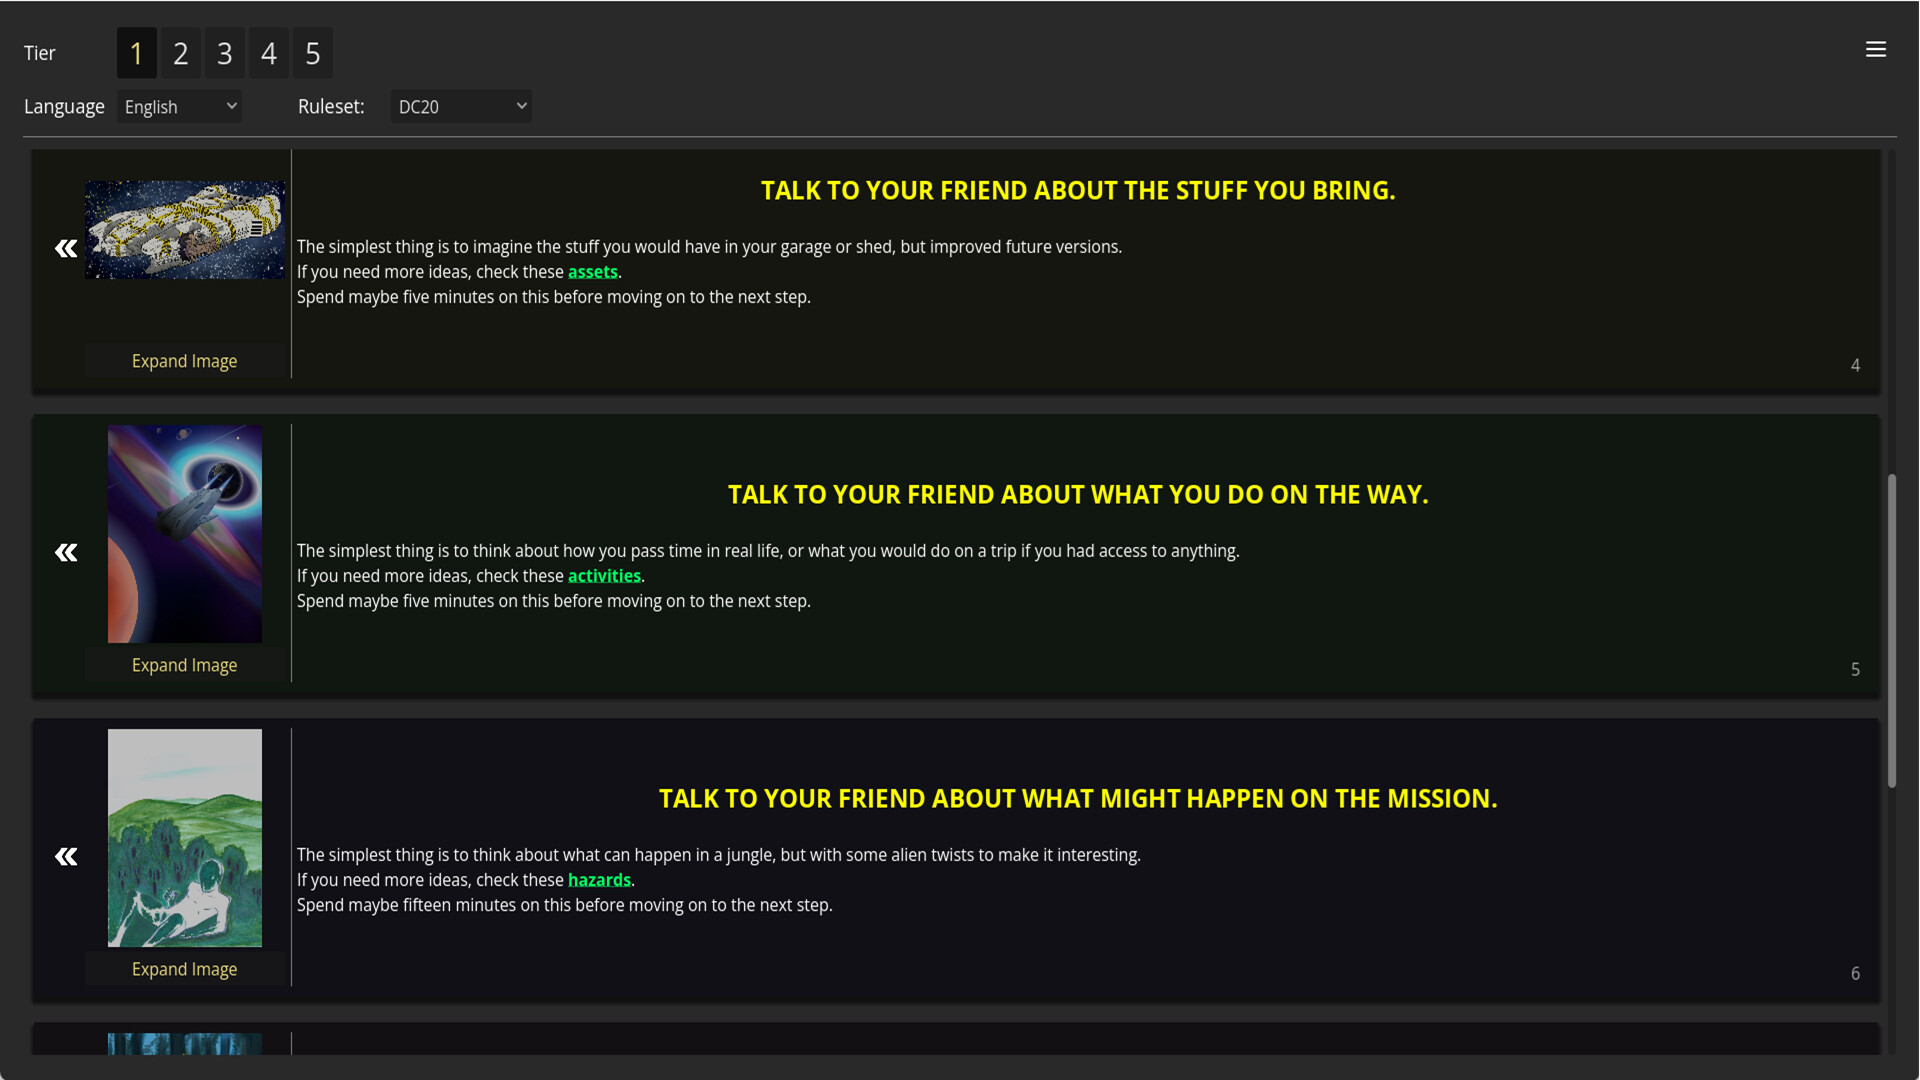The image size is (1920, 1080).
Task: Open the Ruleset dropdown showing DC20
Action: pyautogui.click(x=460, y=106)
